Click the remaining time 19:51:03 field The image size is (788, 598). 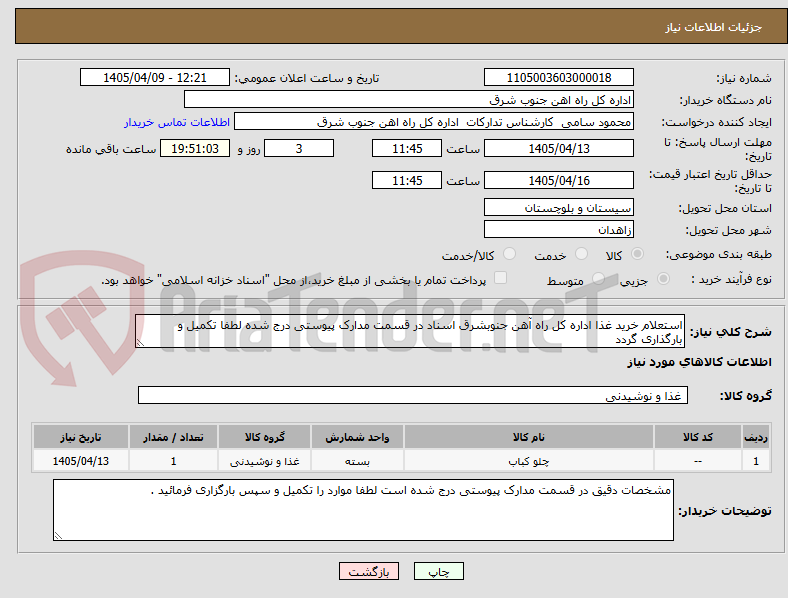tap(195, 149)
